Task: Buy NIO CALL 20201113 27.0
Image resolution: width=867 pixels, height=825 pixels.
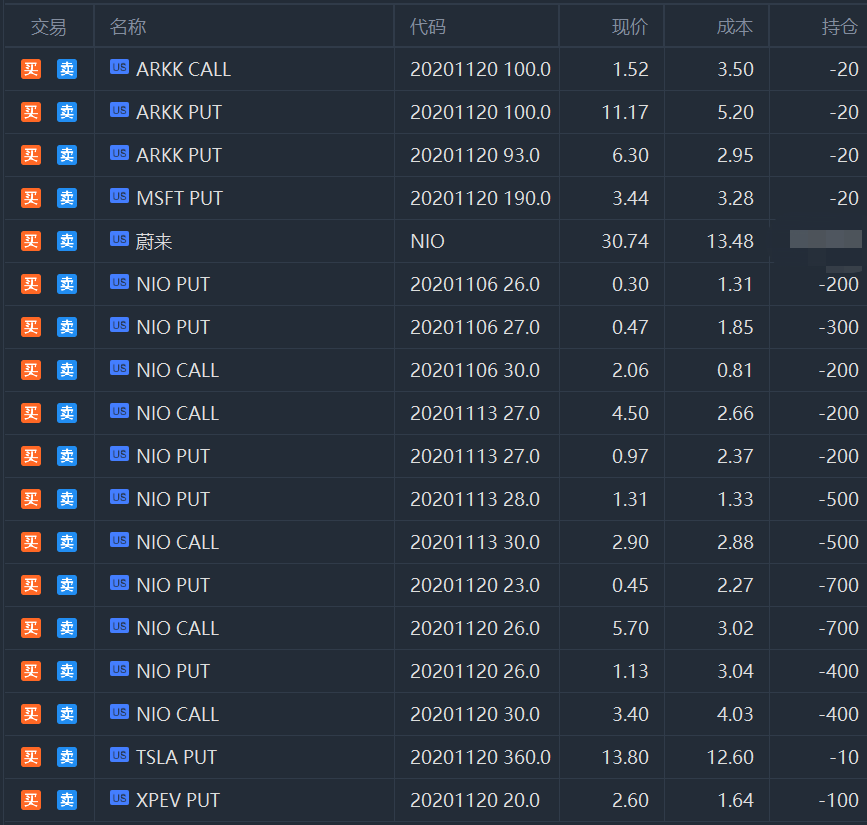Action: [31, 413]
